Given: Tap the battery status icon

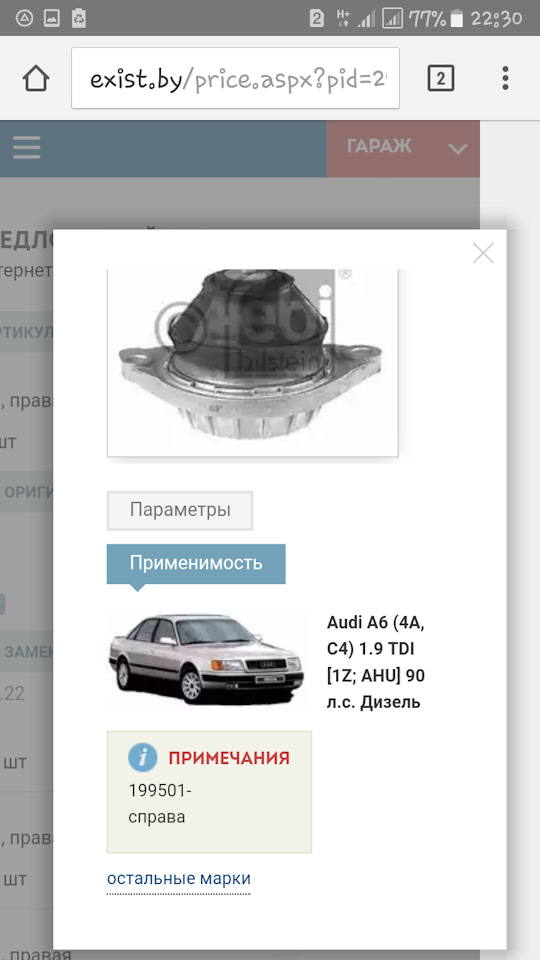Looking at the screenshot, I should tap(457, 18).
